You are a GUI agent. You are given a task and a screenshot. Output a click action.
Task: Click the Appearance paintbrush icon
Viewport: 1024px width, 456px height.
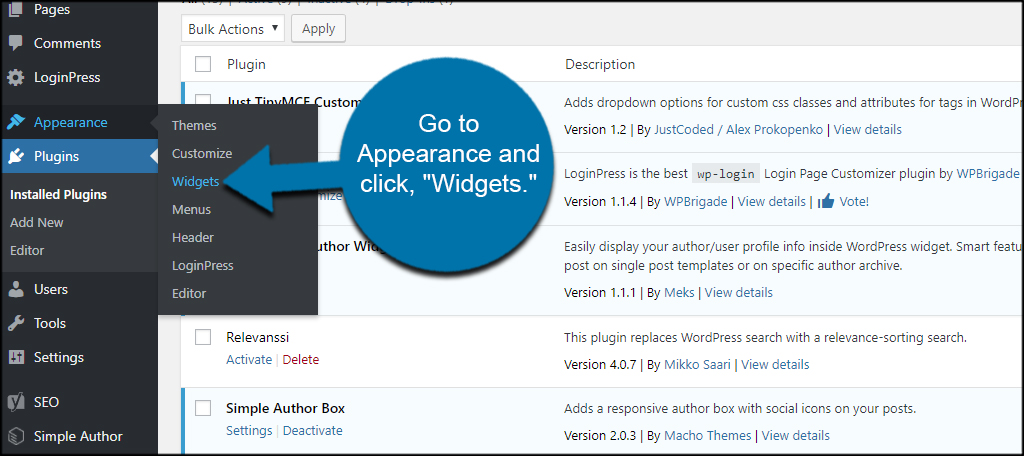tap(16, 122)
